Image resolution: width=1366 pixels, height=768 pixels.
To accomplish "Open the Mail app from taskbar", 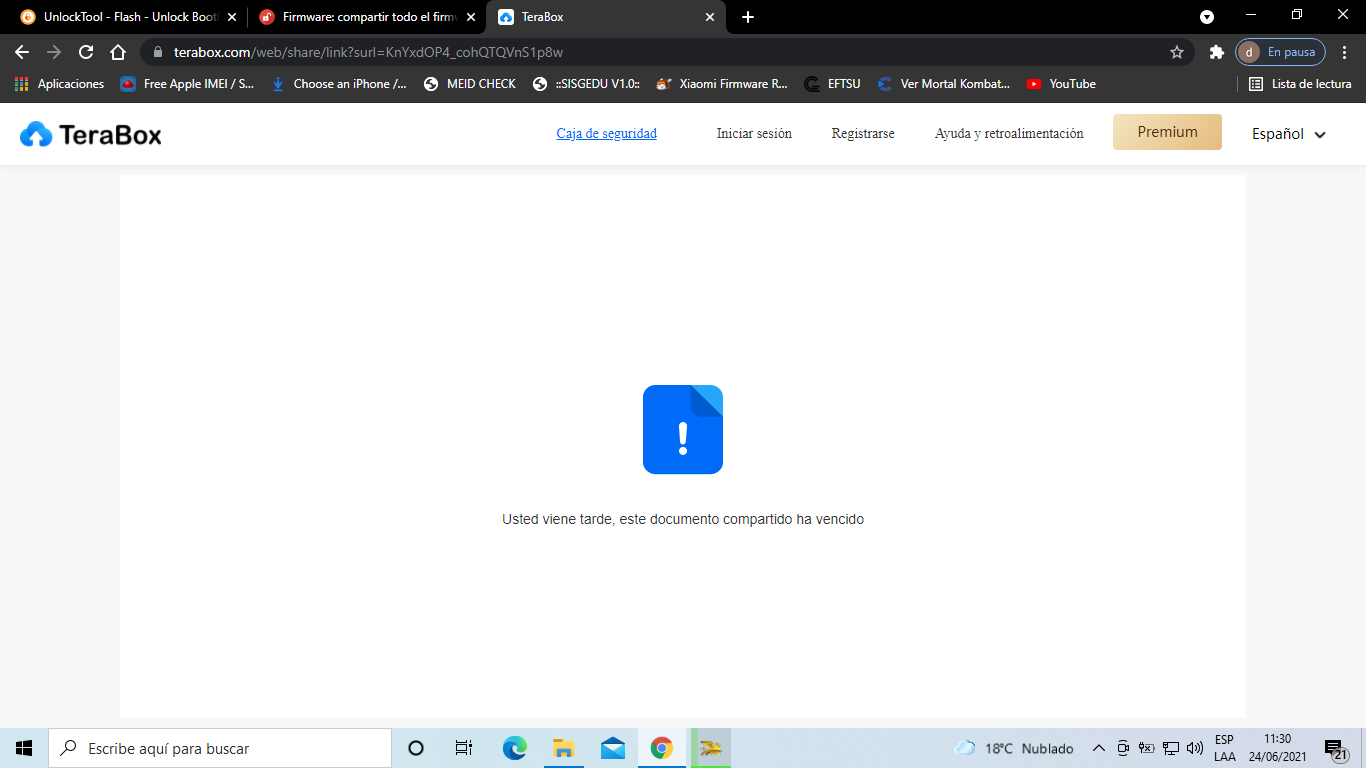I will click(x=612, y=748).
